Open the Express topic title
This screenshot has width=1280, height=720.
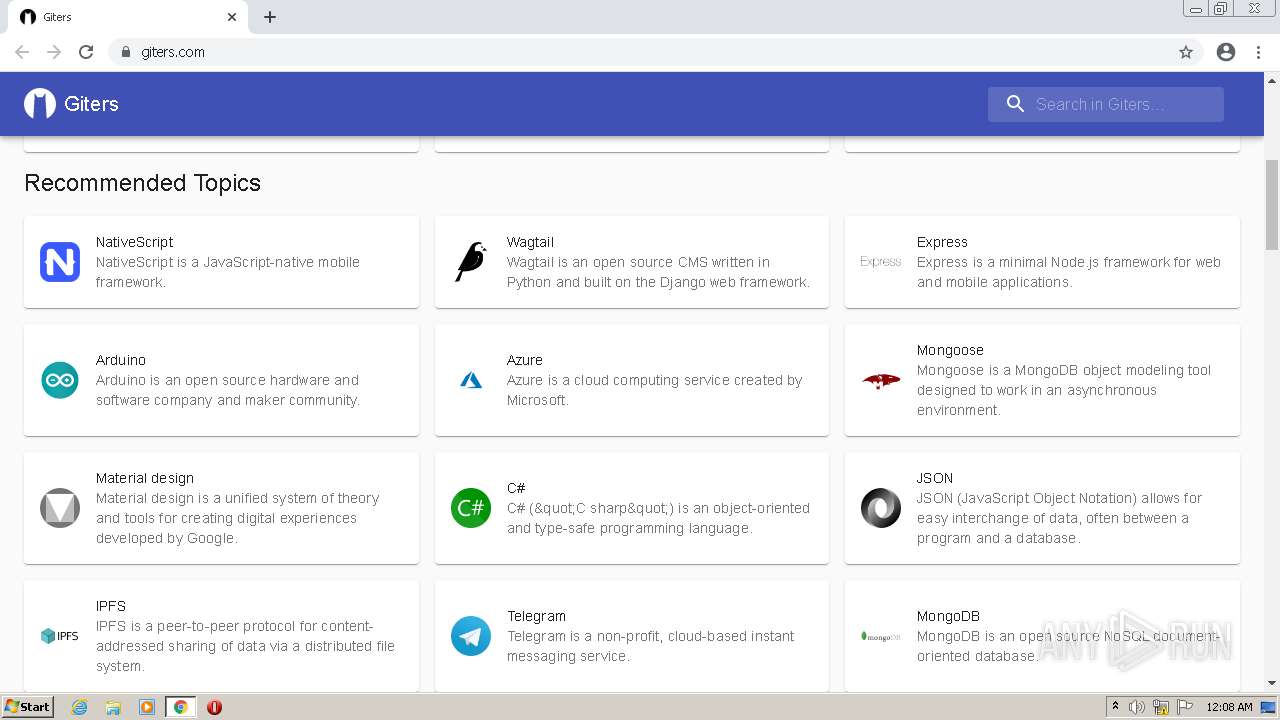942,242
